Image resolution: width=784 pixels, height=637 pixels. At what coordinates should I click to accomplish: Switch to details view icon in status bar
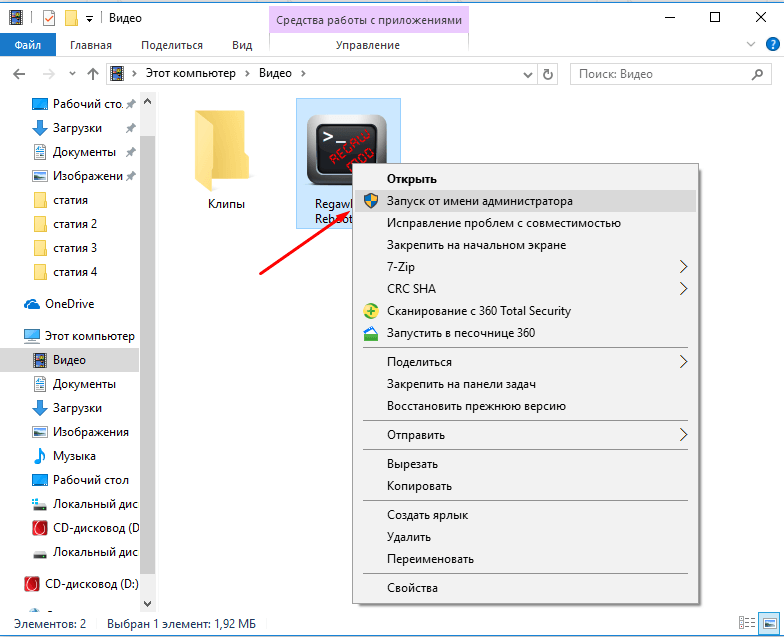[x=747, y=622]
